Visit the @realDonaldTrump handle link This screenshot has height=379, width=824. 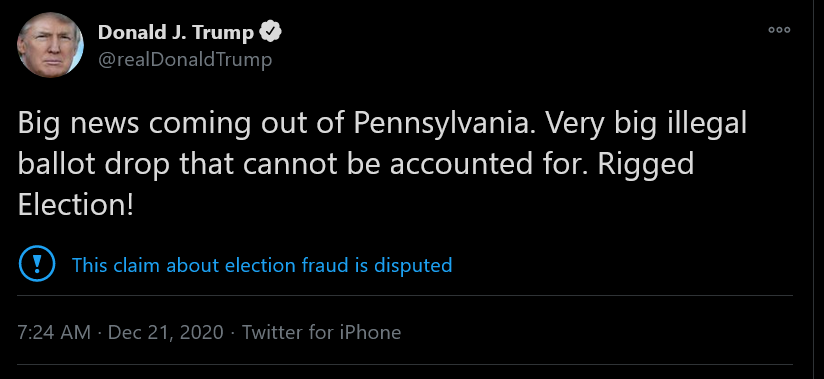pos(185,59)
